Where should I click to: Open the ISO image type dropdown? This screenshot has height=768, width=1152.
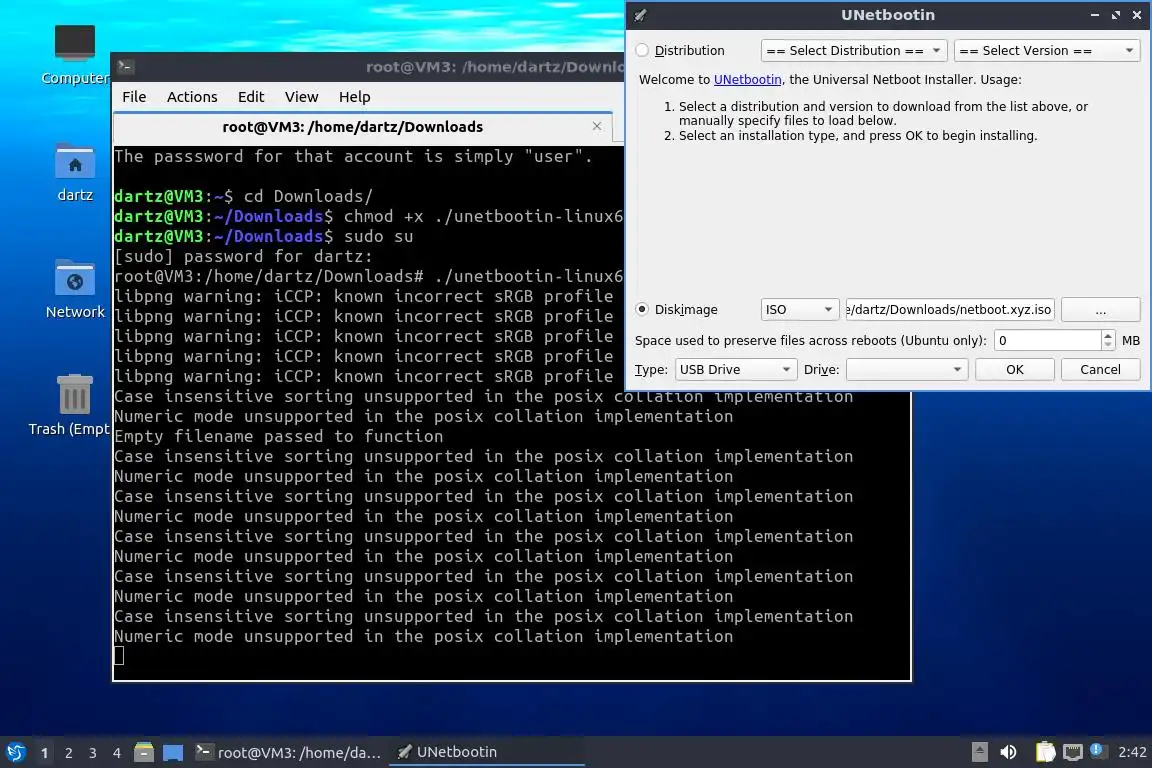click(799, 309)
